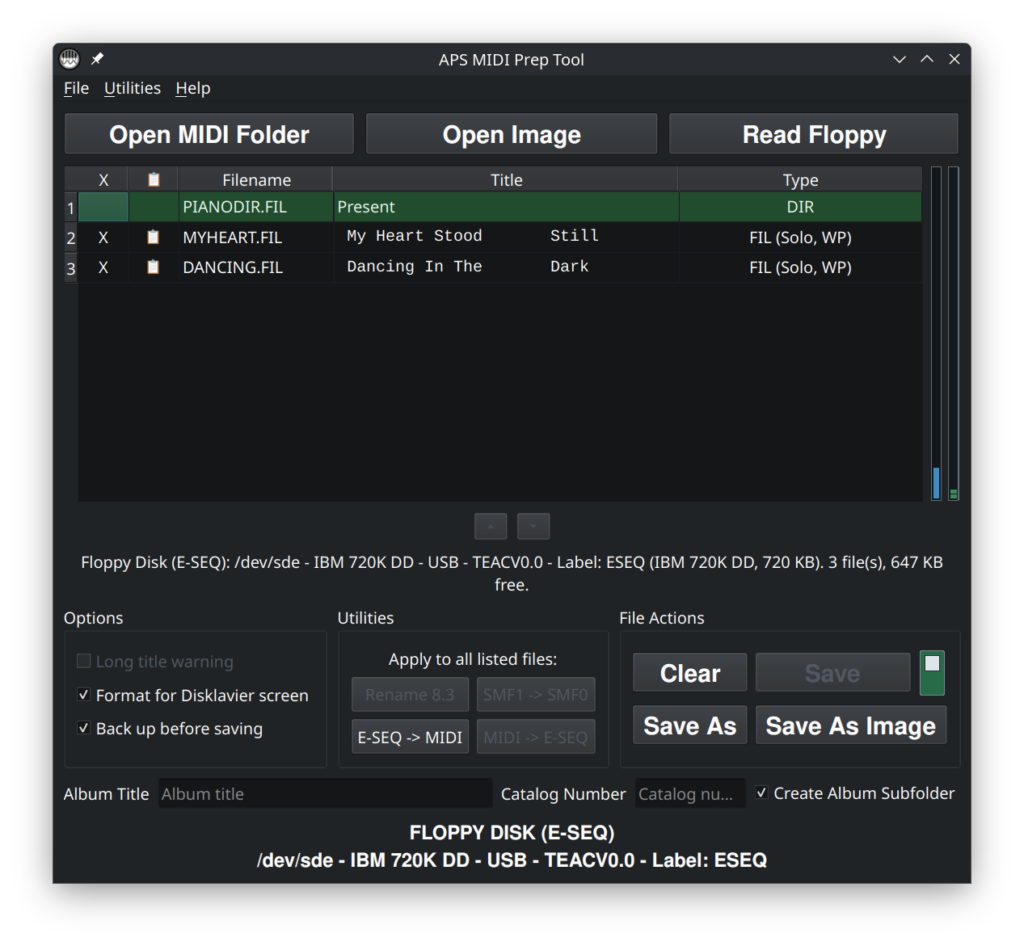The height and width of the screenshot is (946, 1024).
Task: Click Open MIDI Folder button
Action: [209, 134]
